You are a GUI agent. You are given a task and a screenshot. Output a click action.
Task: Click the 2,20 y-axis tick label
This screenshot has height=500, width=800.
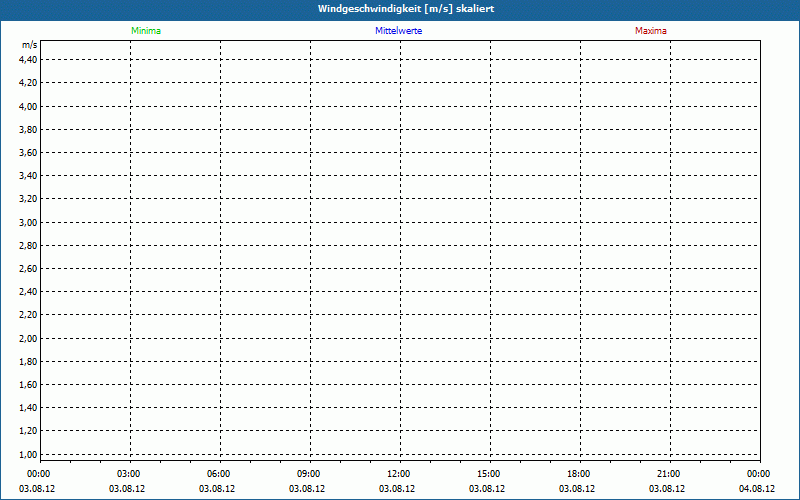tap(28, 315)
